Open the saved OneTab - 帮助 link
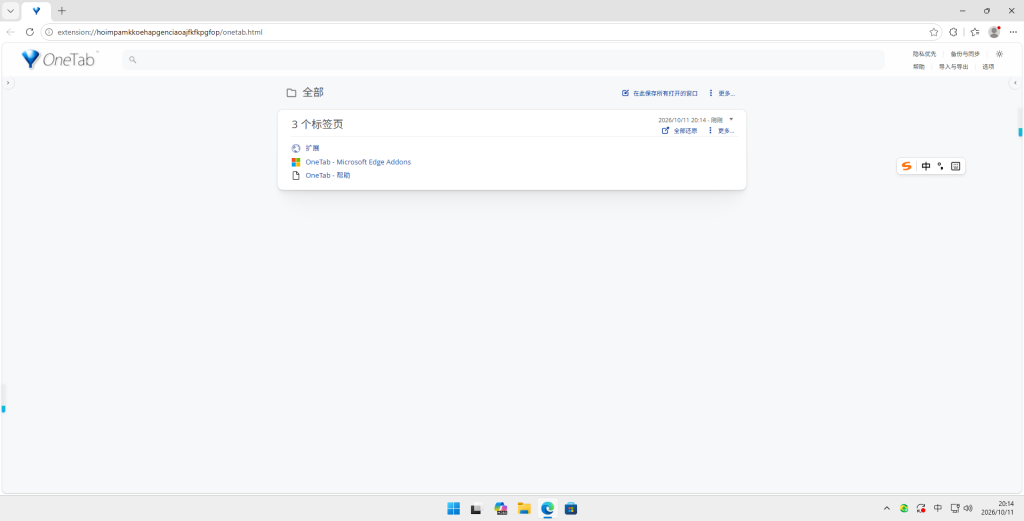 pyautogui.click(x=328, y=176)
